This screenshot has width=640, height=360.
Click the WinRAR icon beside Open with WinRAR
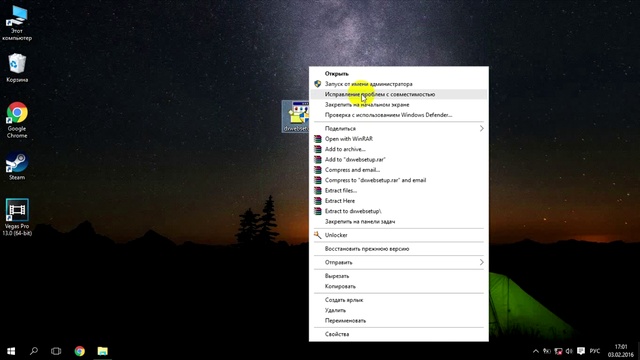click(x=318, y=139)
